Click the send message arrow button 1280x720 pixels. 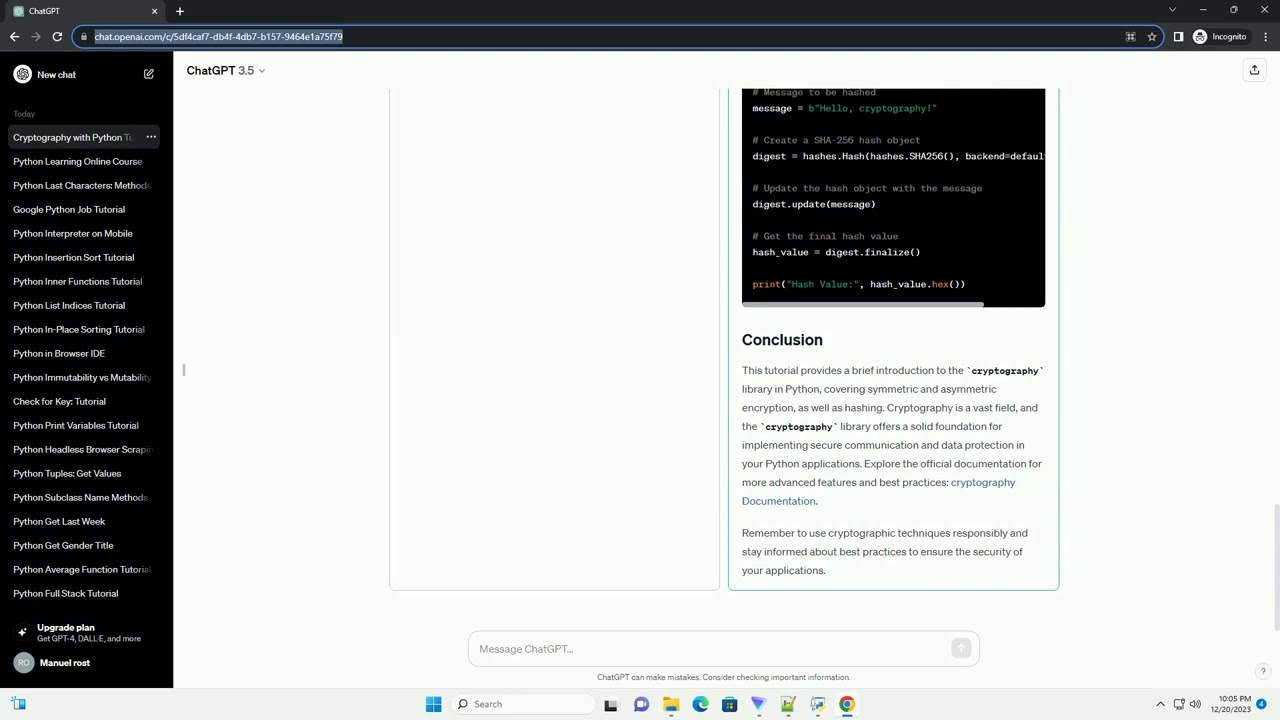(961, 649)
